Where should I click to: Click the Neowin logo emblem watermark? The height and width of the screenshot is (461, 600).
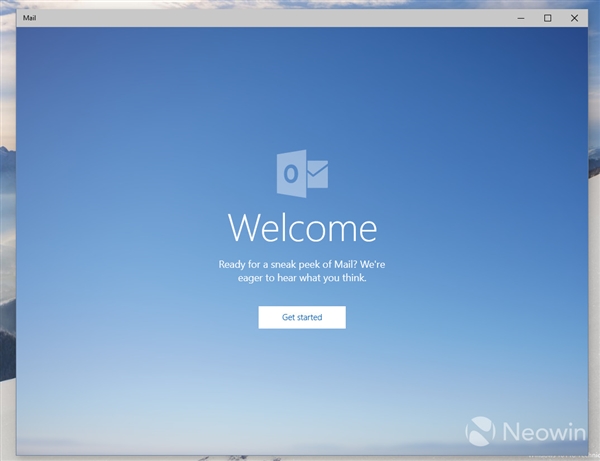point(482,431)
